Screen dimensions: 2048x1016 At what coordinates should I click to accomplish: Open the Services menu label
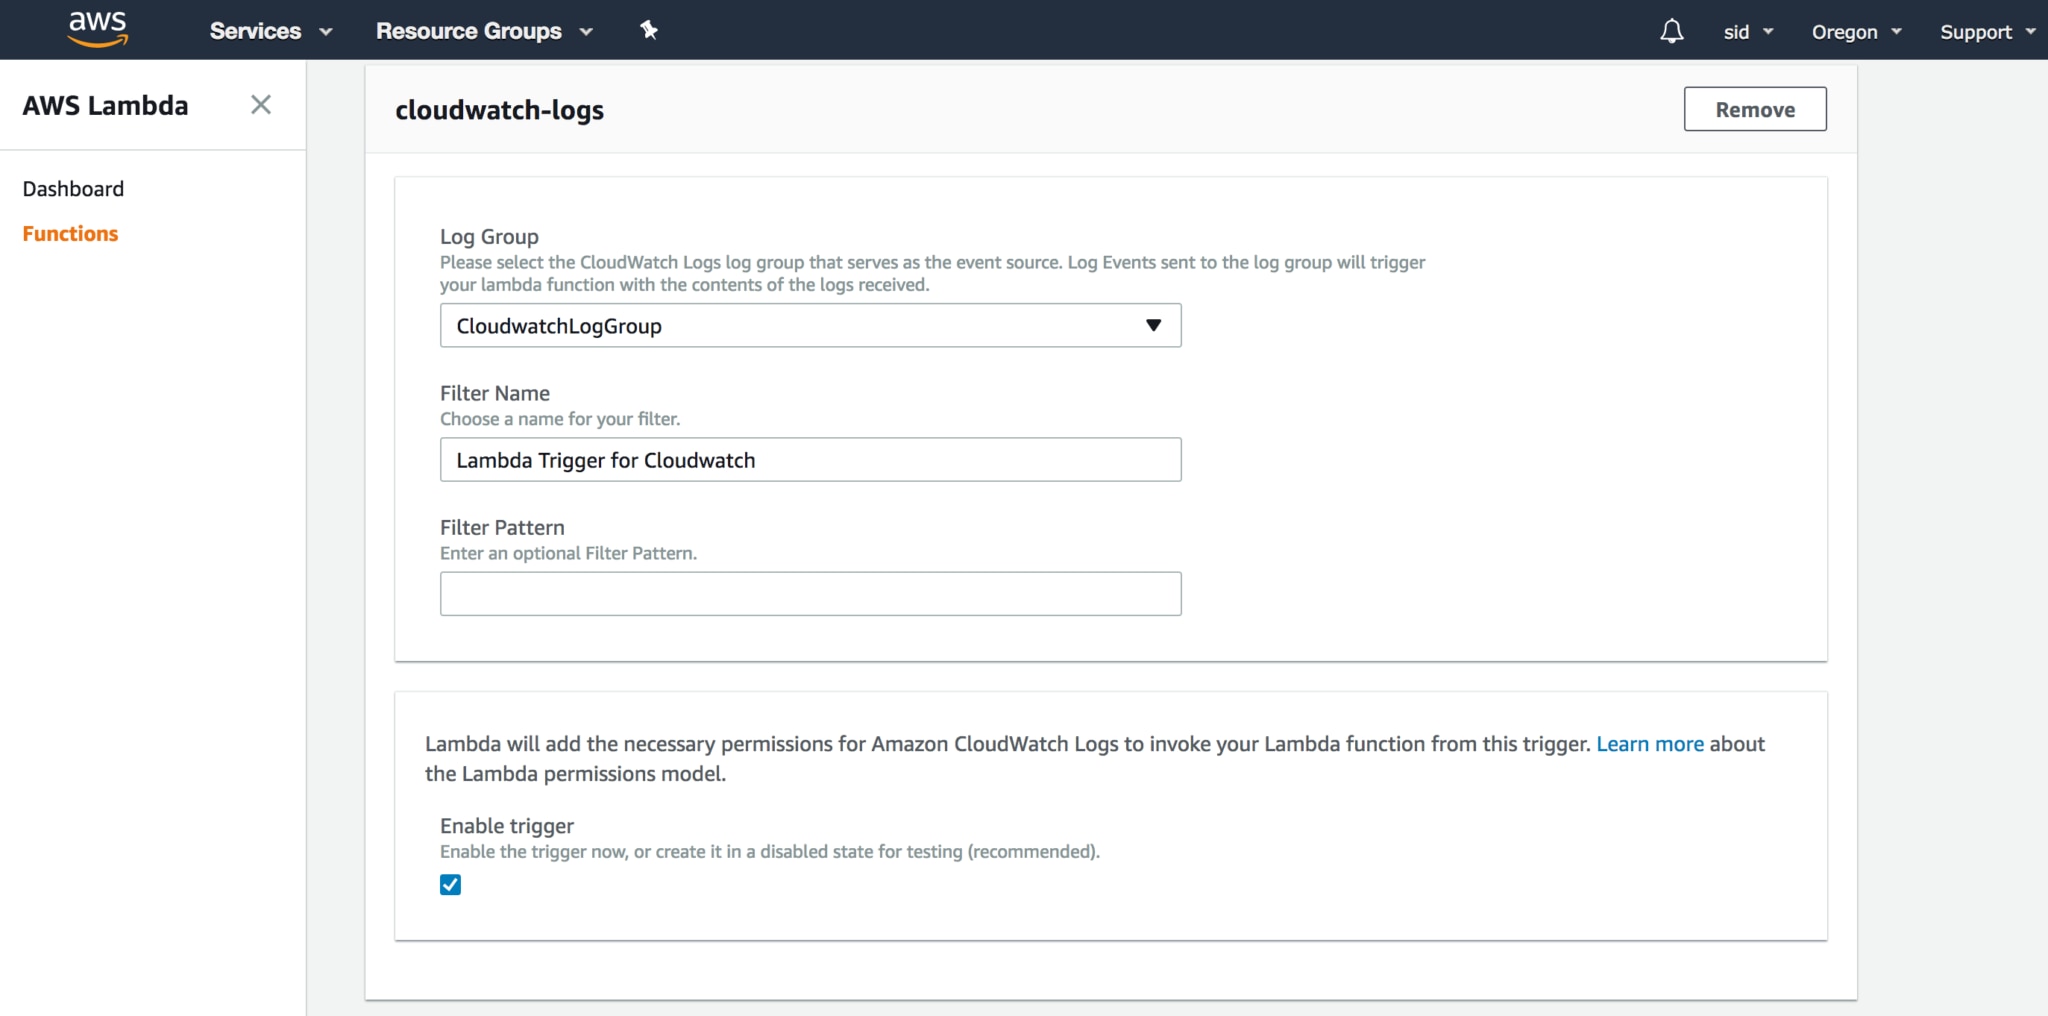(255, 31)
